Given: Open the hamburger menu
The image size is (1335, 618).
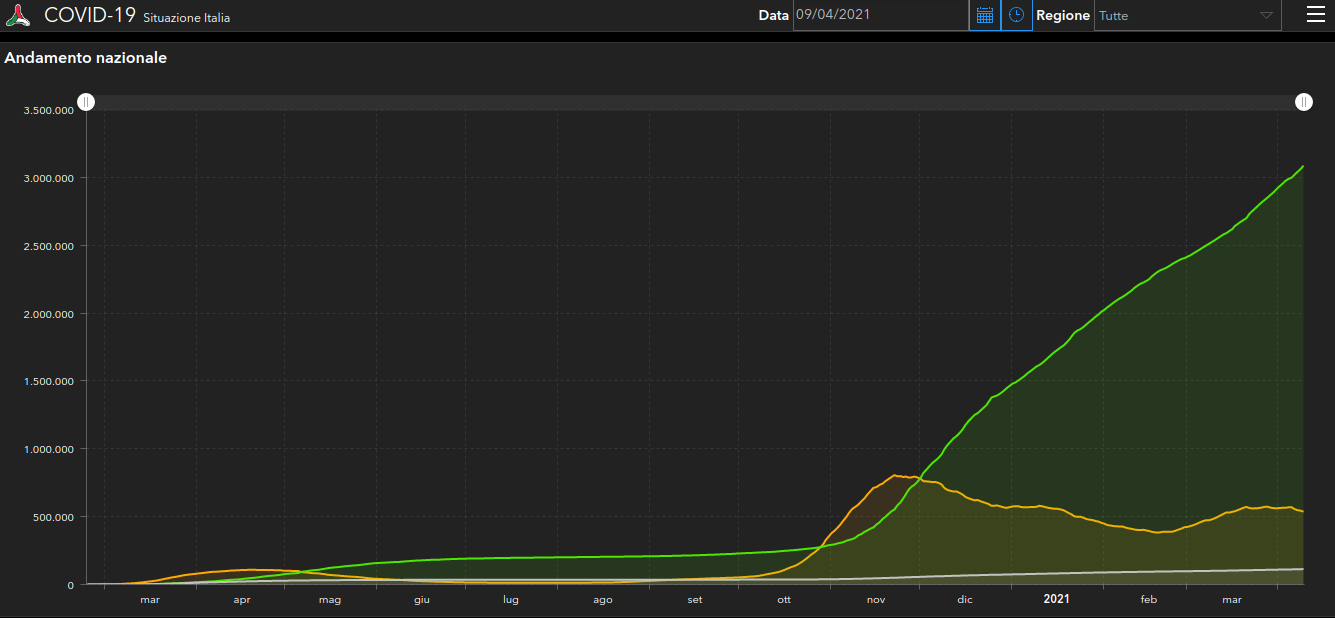Looking at the screenshot, I should (x=1315, y=14).
